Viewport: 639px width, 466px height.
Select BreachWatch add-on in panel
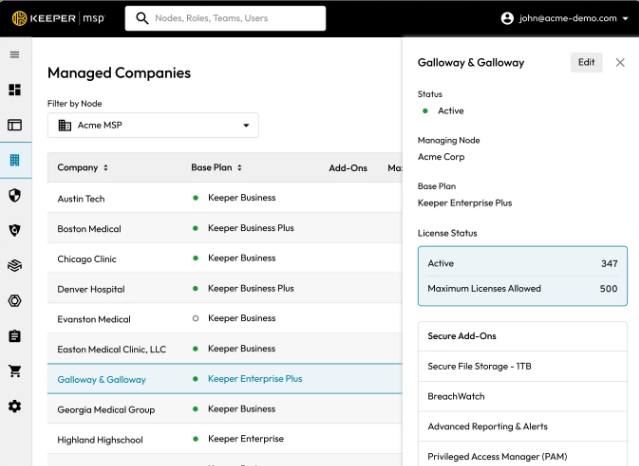pyautogui.click(x=456, y=396)
